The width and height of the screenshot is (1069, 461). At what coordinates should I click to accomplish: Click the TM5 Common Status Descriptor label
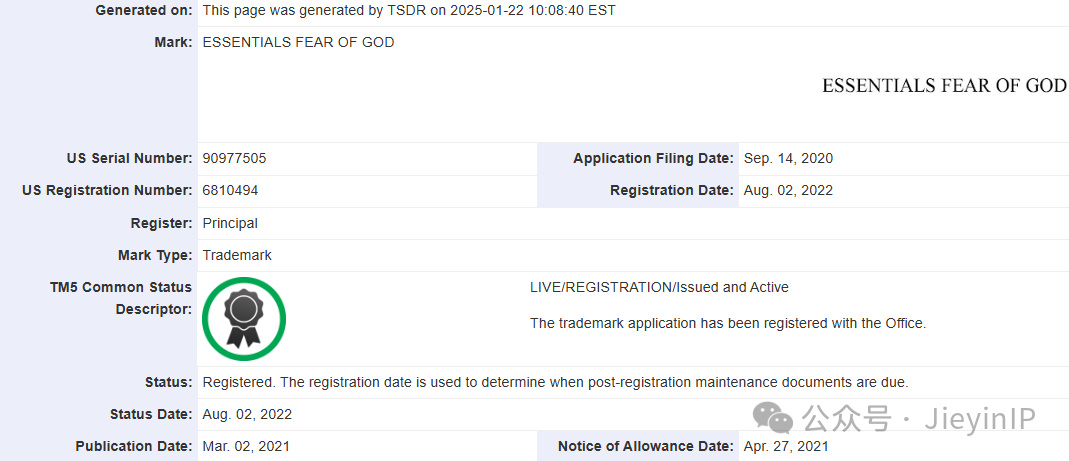[121, 298]
